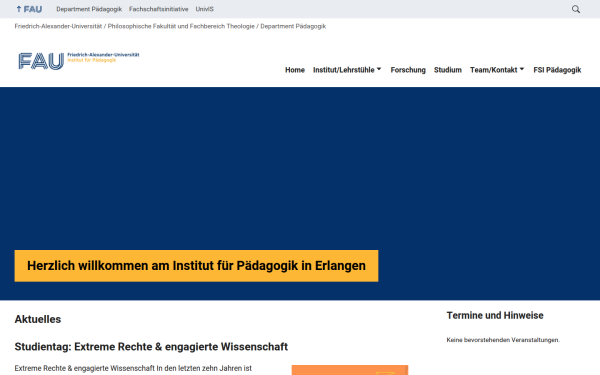Screen dimensions: 600x375
Task: Click Department Pädagogik breadcrumb link
Action: click(293, 26)
